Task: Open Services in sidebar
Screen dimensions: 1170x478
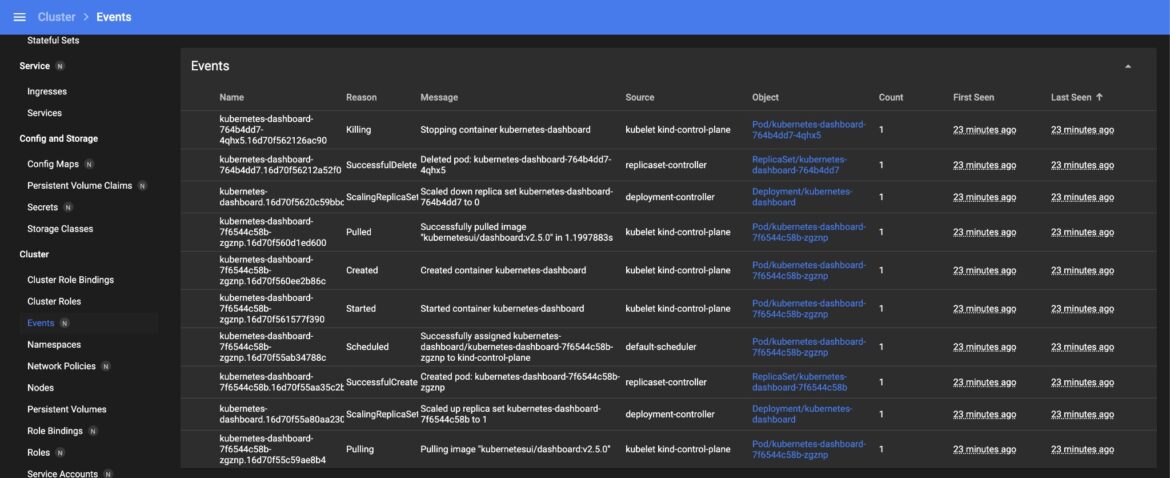Action: (x=45, y=113)
